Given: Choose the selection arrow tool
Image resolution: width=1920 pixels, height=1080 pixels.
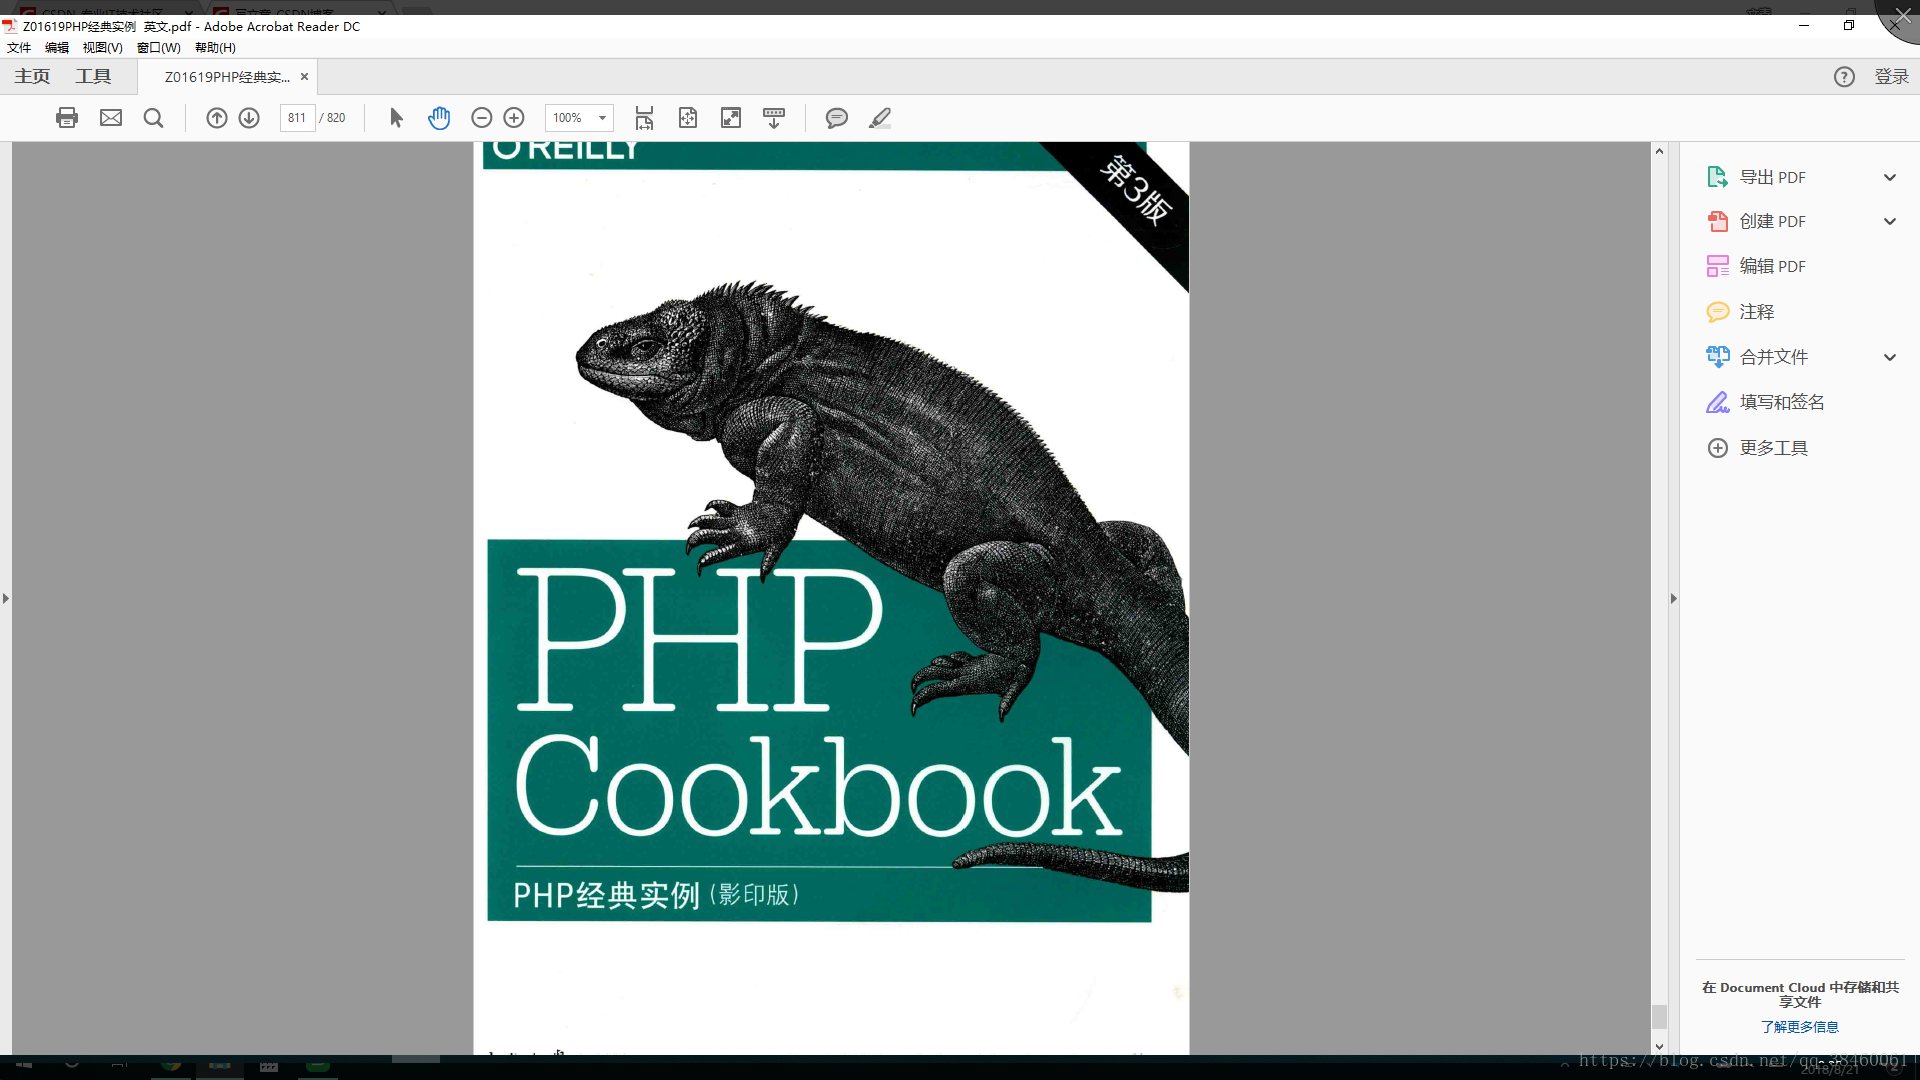Looking at the screenshot, I should (x=396, y=118).
